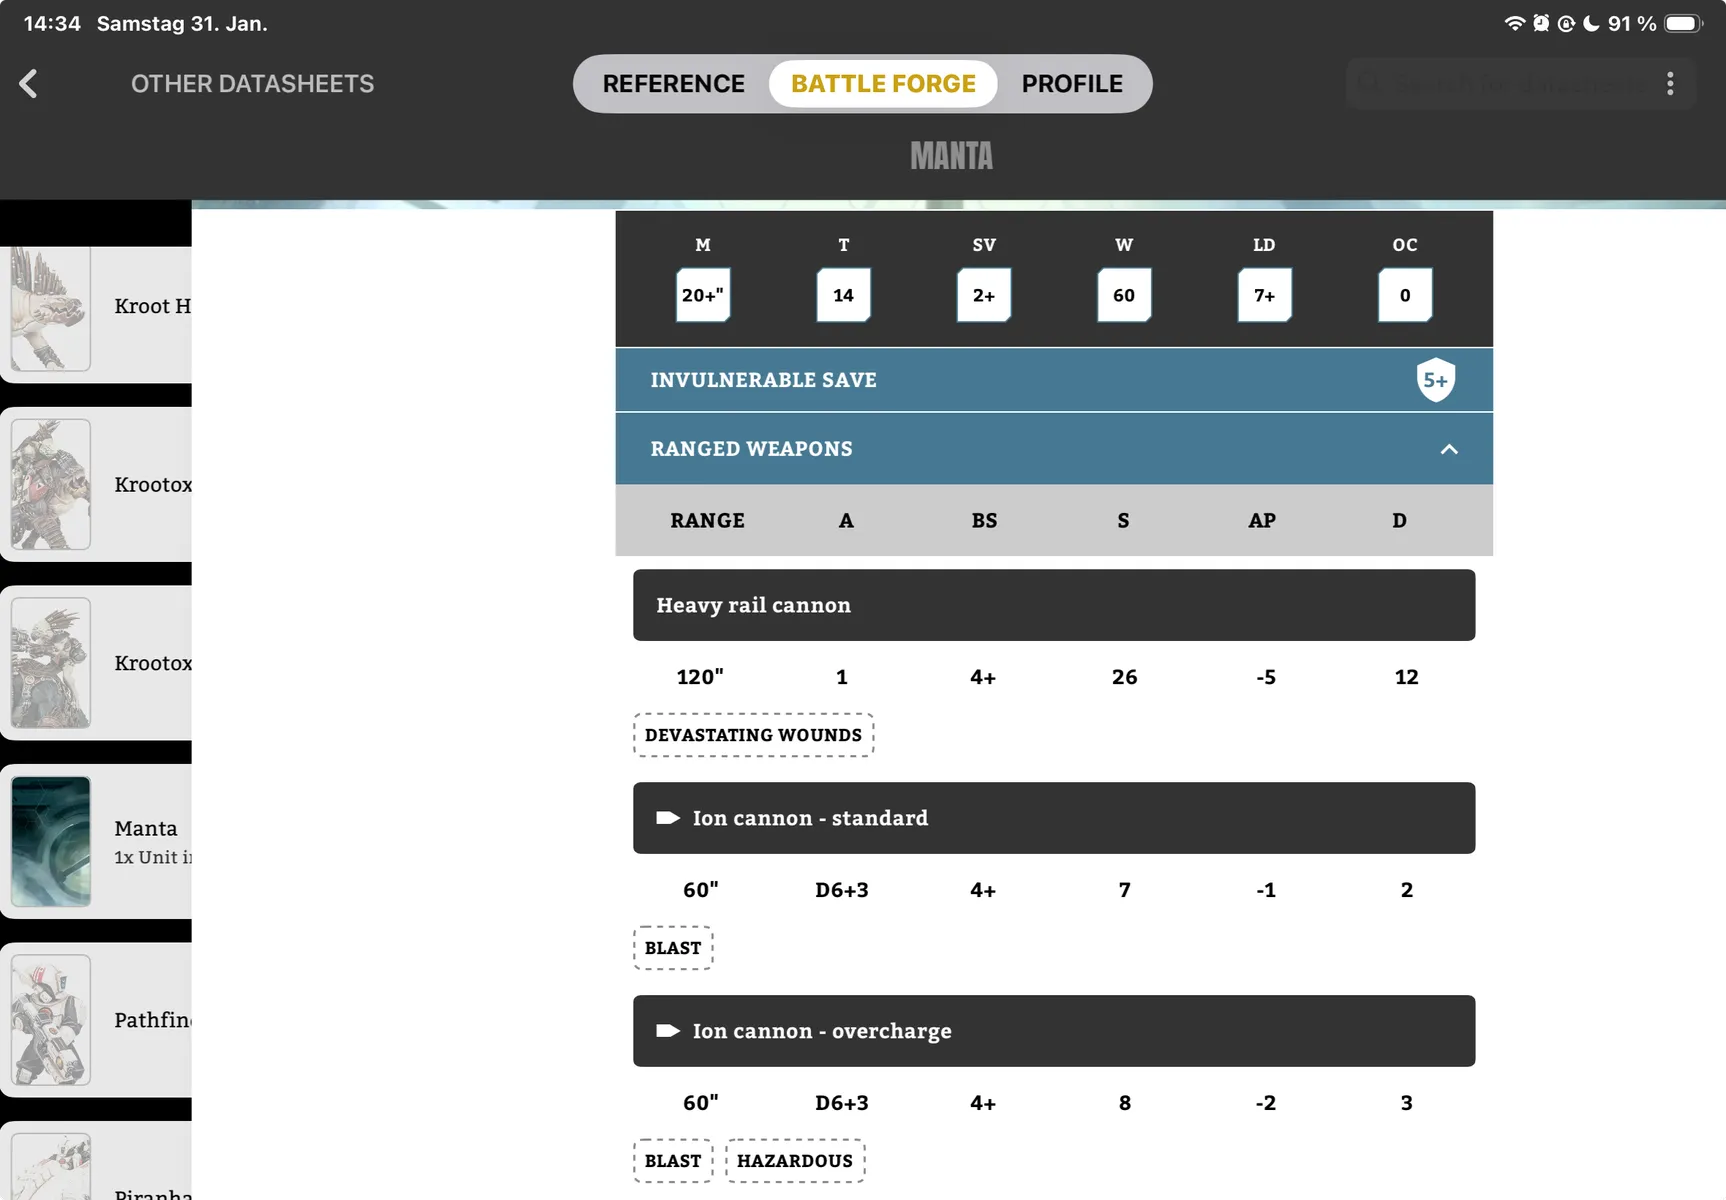Image resolution: width=1726 pixels, height=1200 pixels.
Task: Tap the Hazardous keyword tag
Action: (x=794, y=1161)
